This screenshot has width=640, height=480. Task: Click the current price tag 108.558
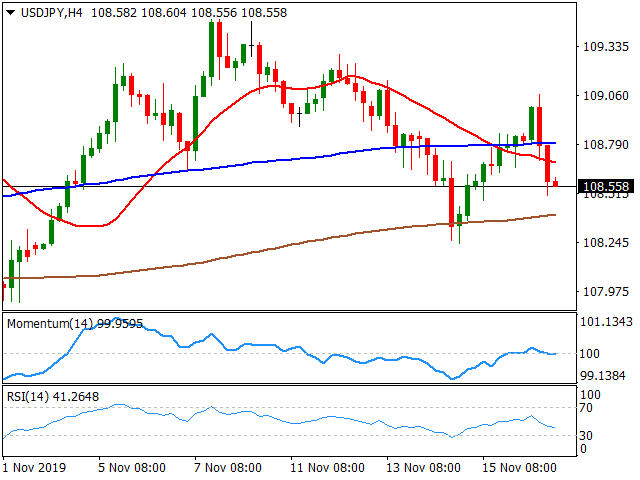point(606,187)
